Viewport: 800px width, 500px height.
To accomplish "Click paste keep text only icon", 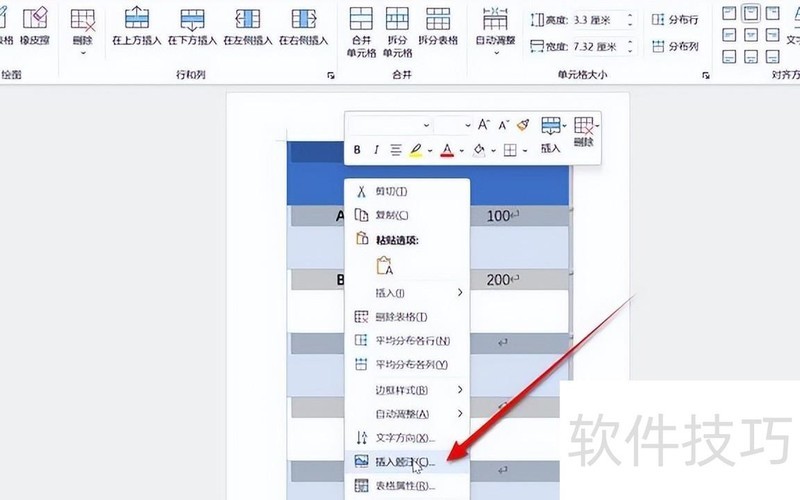I will pyautogui.click(x=385, y=266).
